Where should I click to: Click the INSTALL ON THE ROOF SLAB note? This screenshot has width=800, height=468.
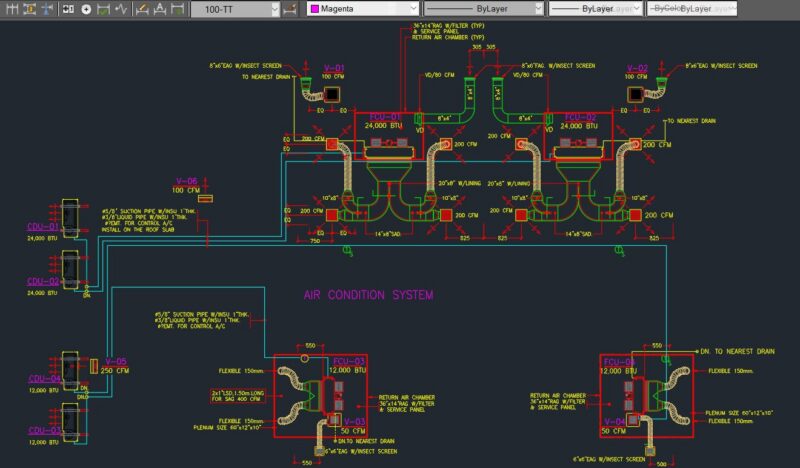[x=138, y=230]
